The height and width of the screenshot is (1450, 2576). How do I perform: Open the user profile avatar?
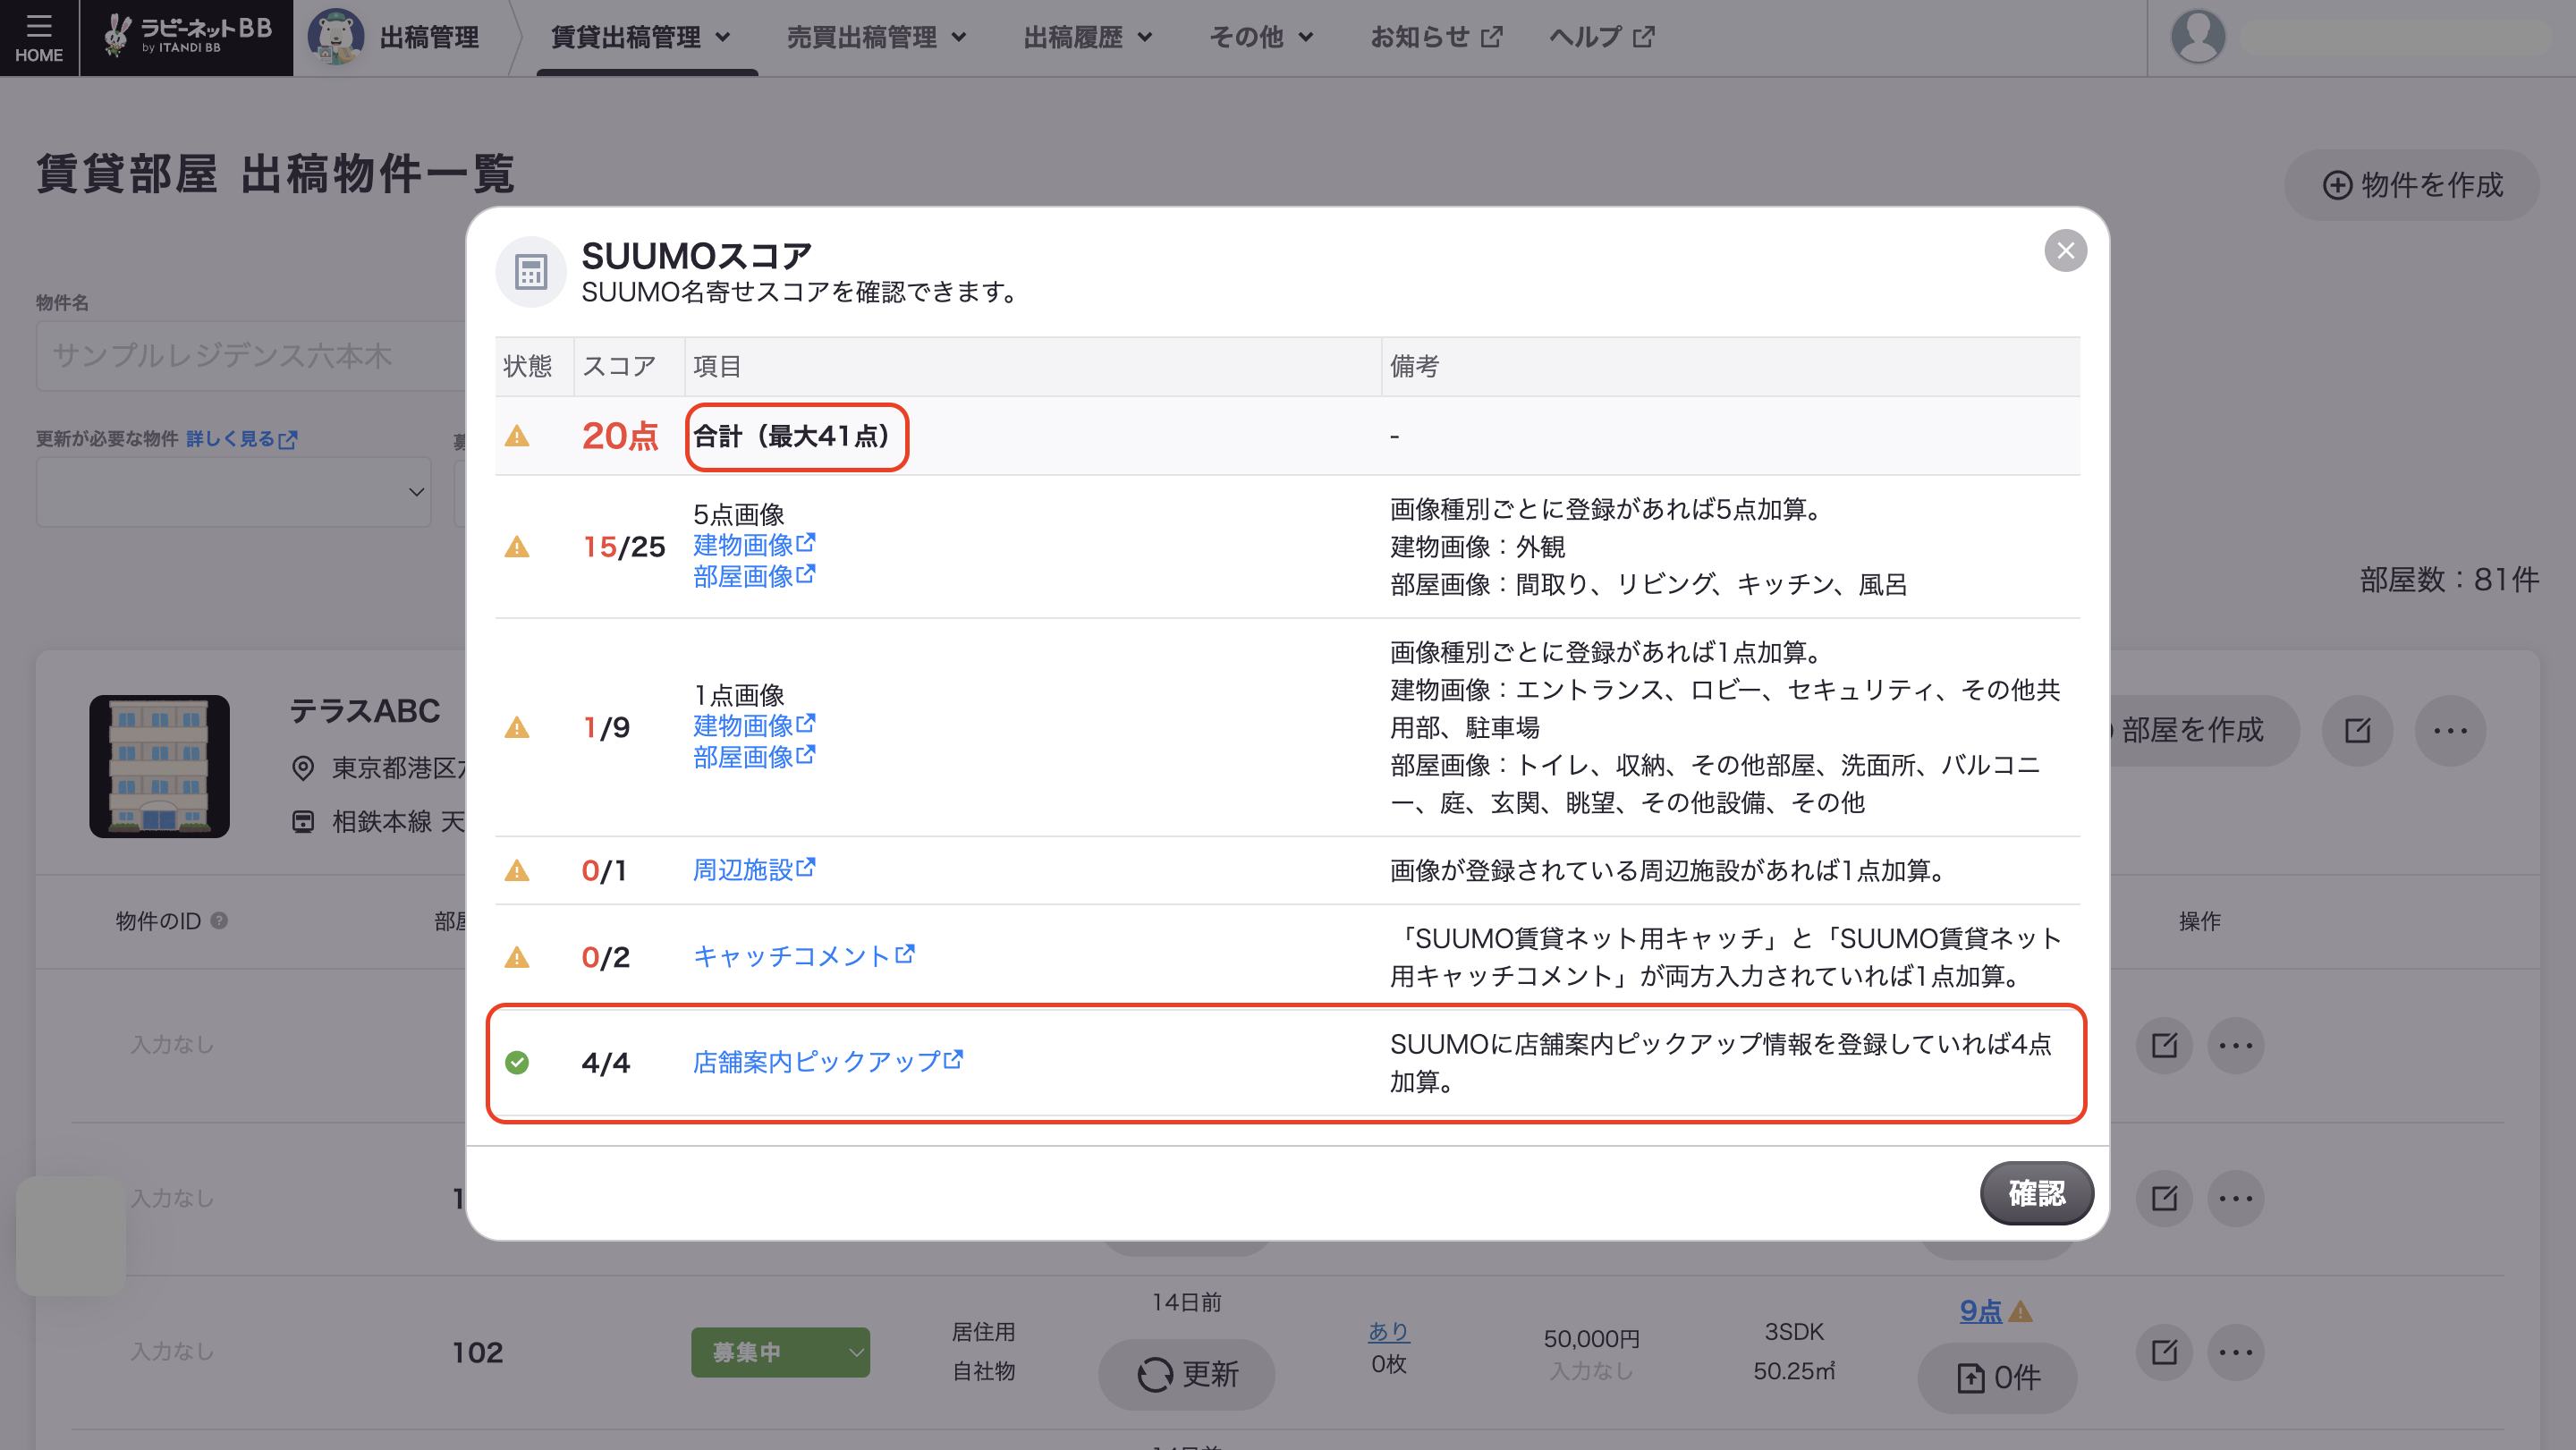coord(2197,37)
